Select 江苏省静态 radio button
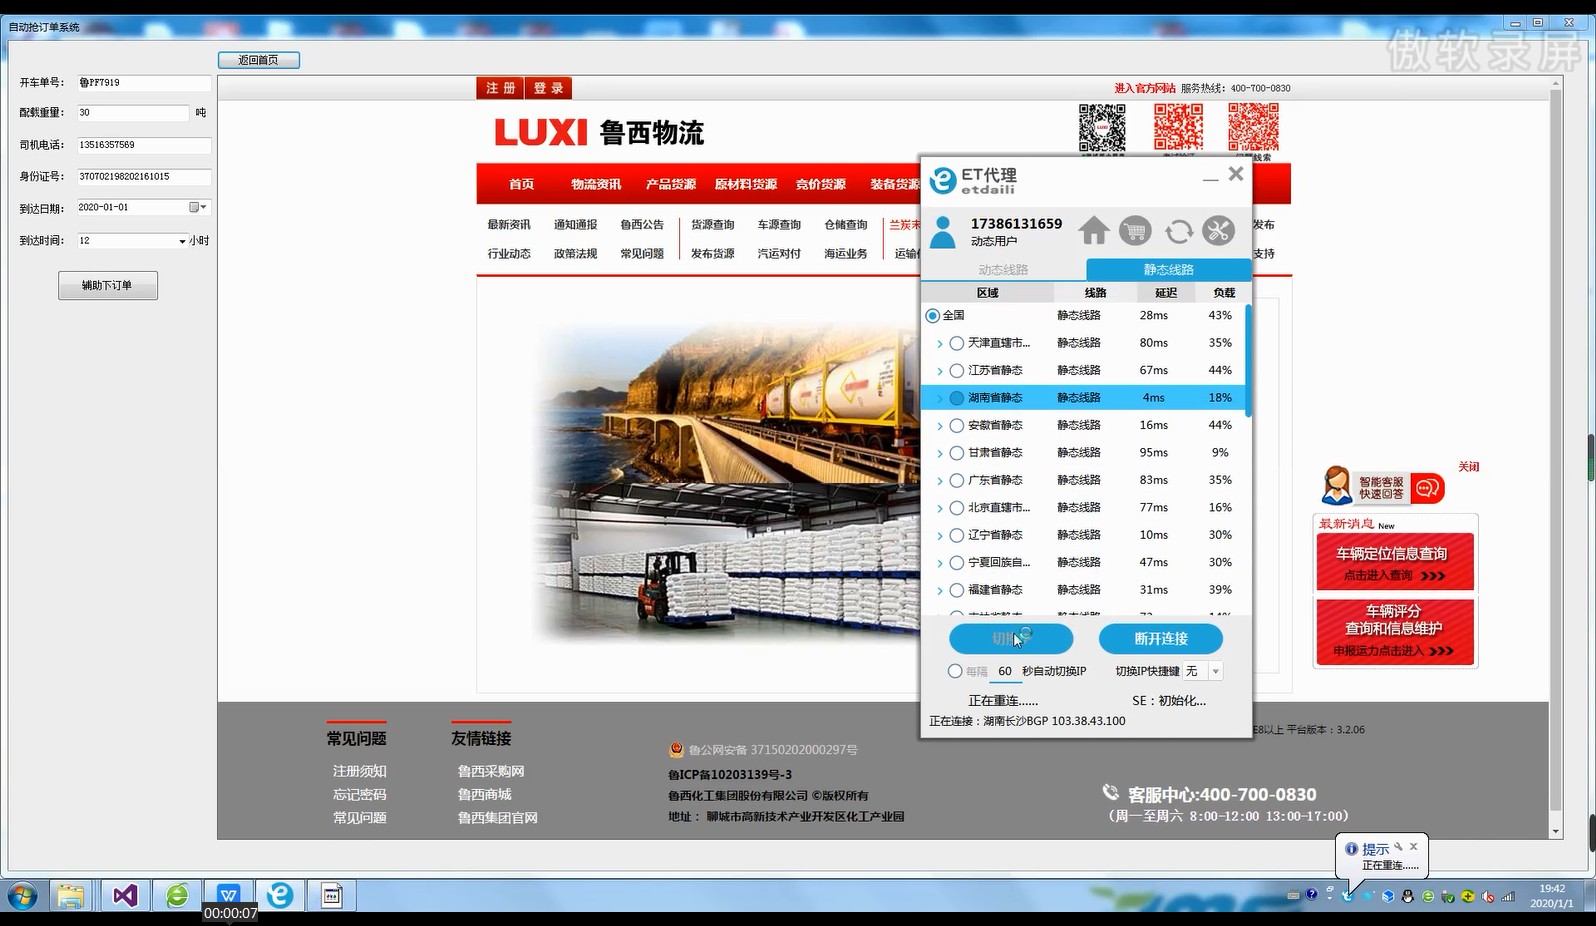The image size is (1596, 926). 957,370
